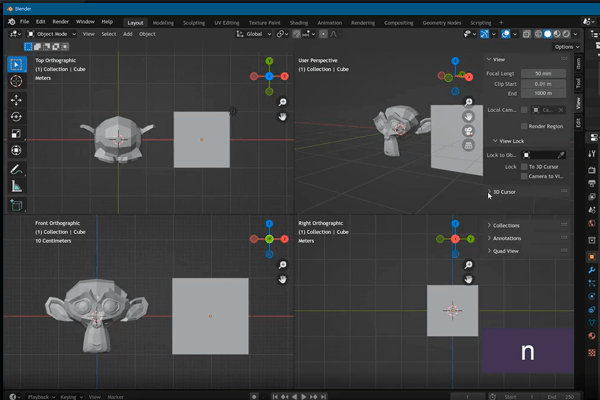
Task: Open the viewport shading options dropdown arrow
Action: tap(575, 34)
